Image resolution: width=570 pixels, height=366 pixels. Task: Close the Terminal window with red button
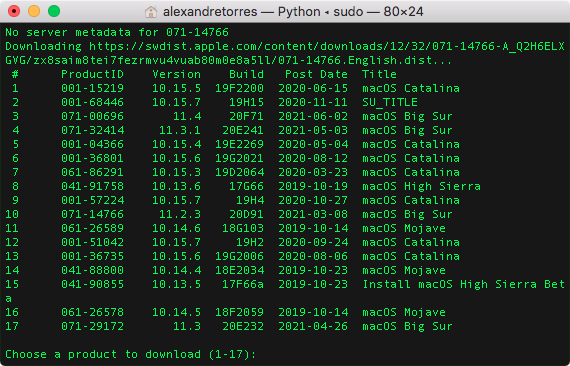(x=14, y=11)
